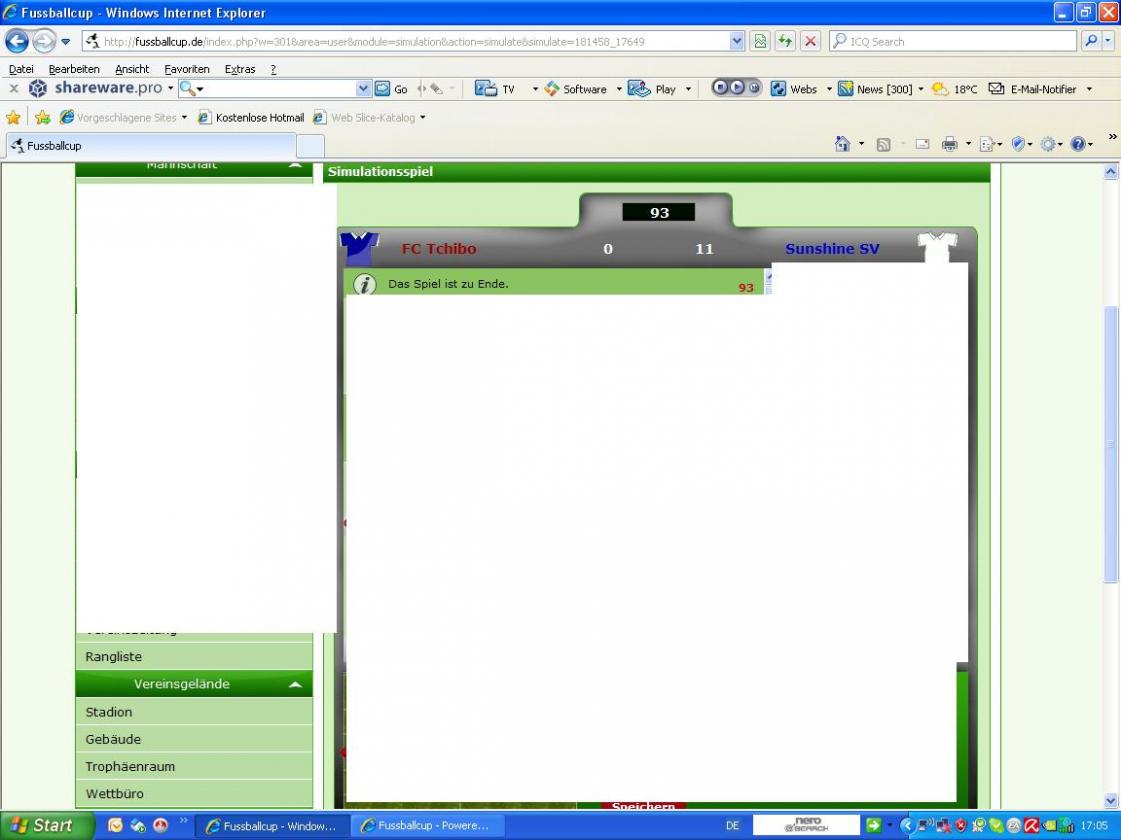1121x840 pixels.
Task: Open the address bar history dropdown
Action: point(738,41)
